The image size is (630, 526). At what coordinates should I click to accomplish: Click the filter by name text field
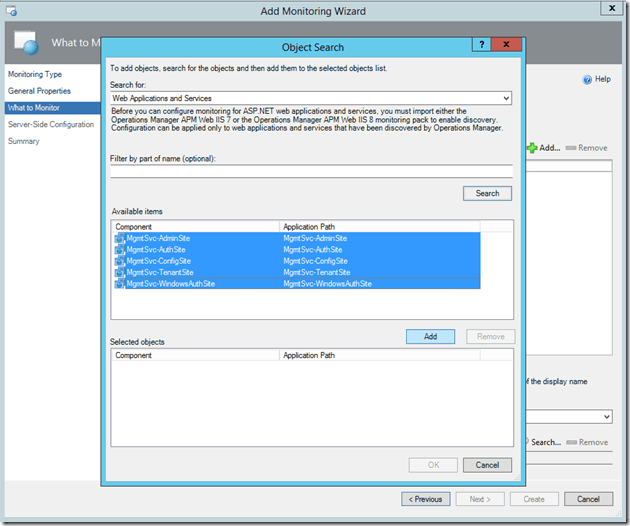tap(310, 172)
